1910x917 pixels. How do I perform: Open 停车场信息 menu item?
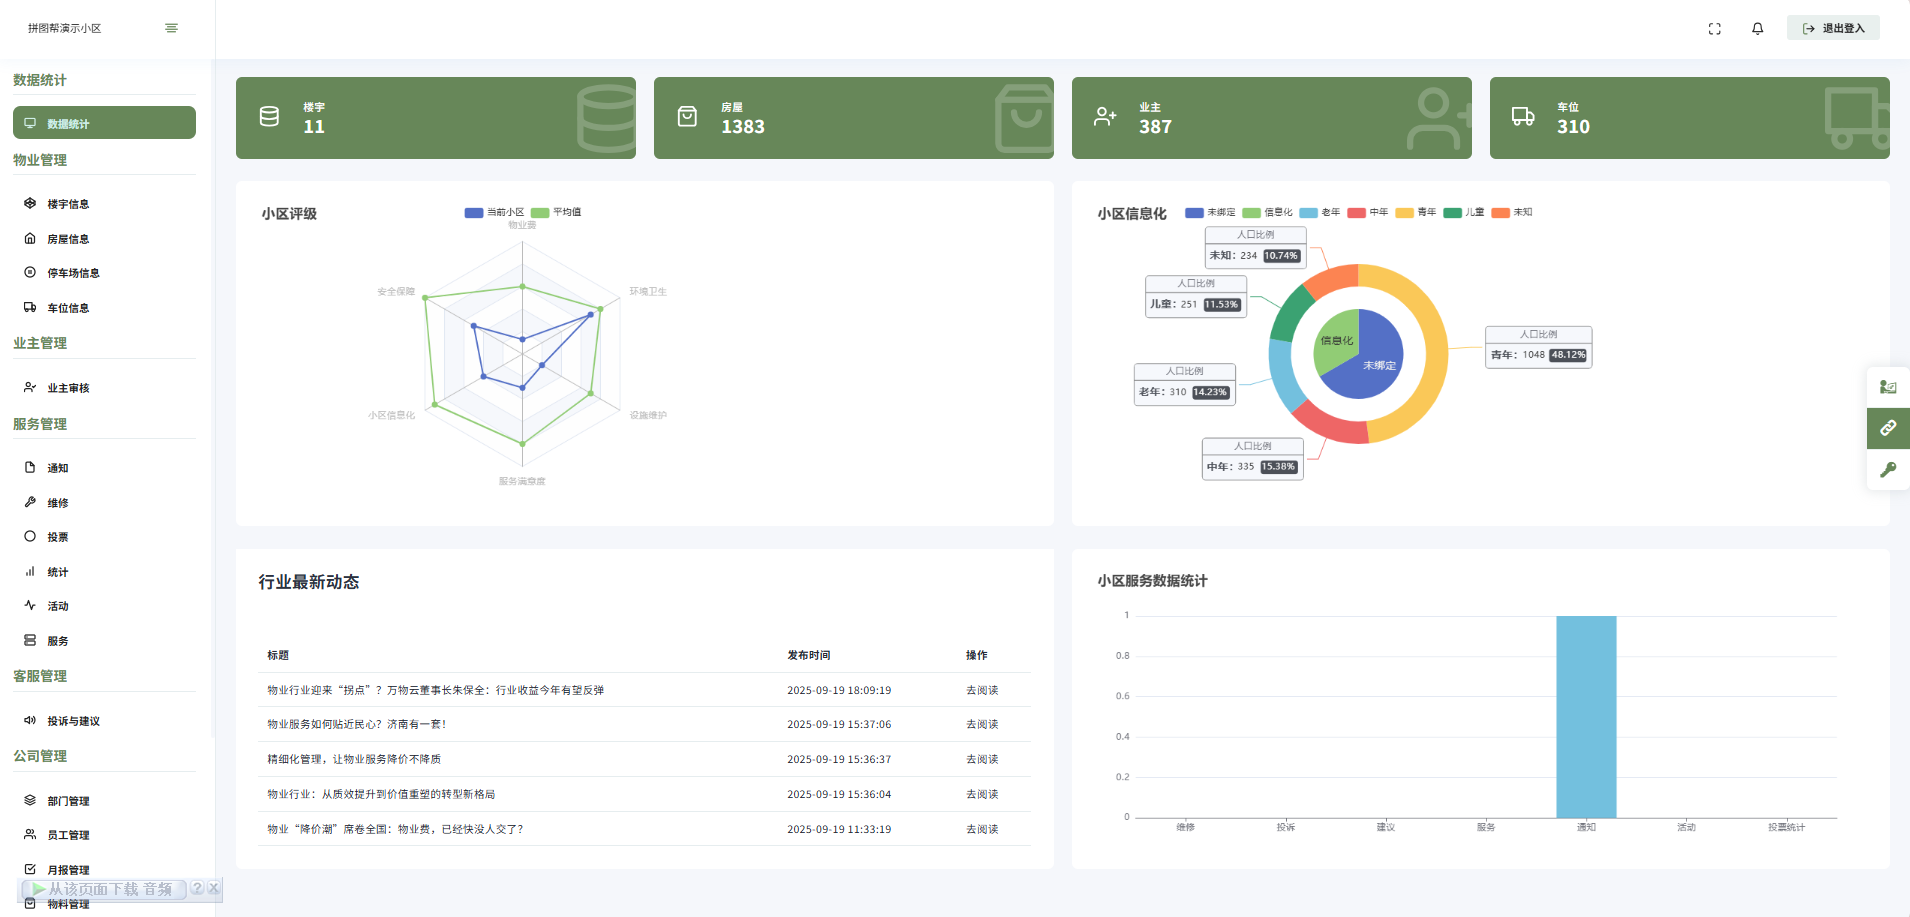[73, 273]
